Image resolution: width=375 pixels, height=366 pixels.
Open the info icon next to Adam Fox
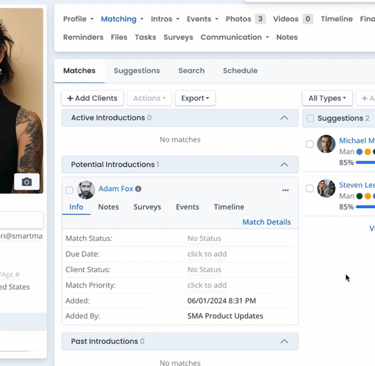pyautogui.click(x=138, y=189)
